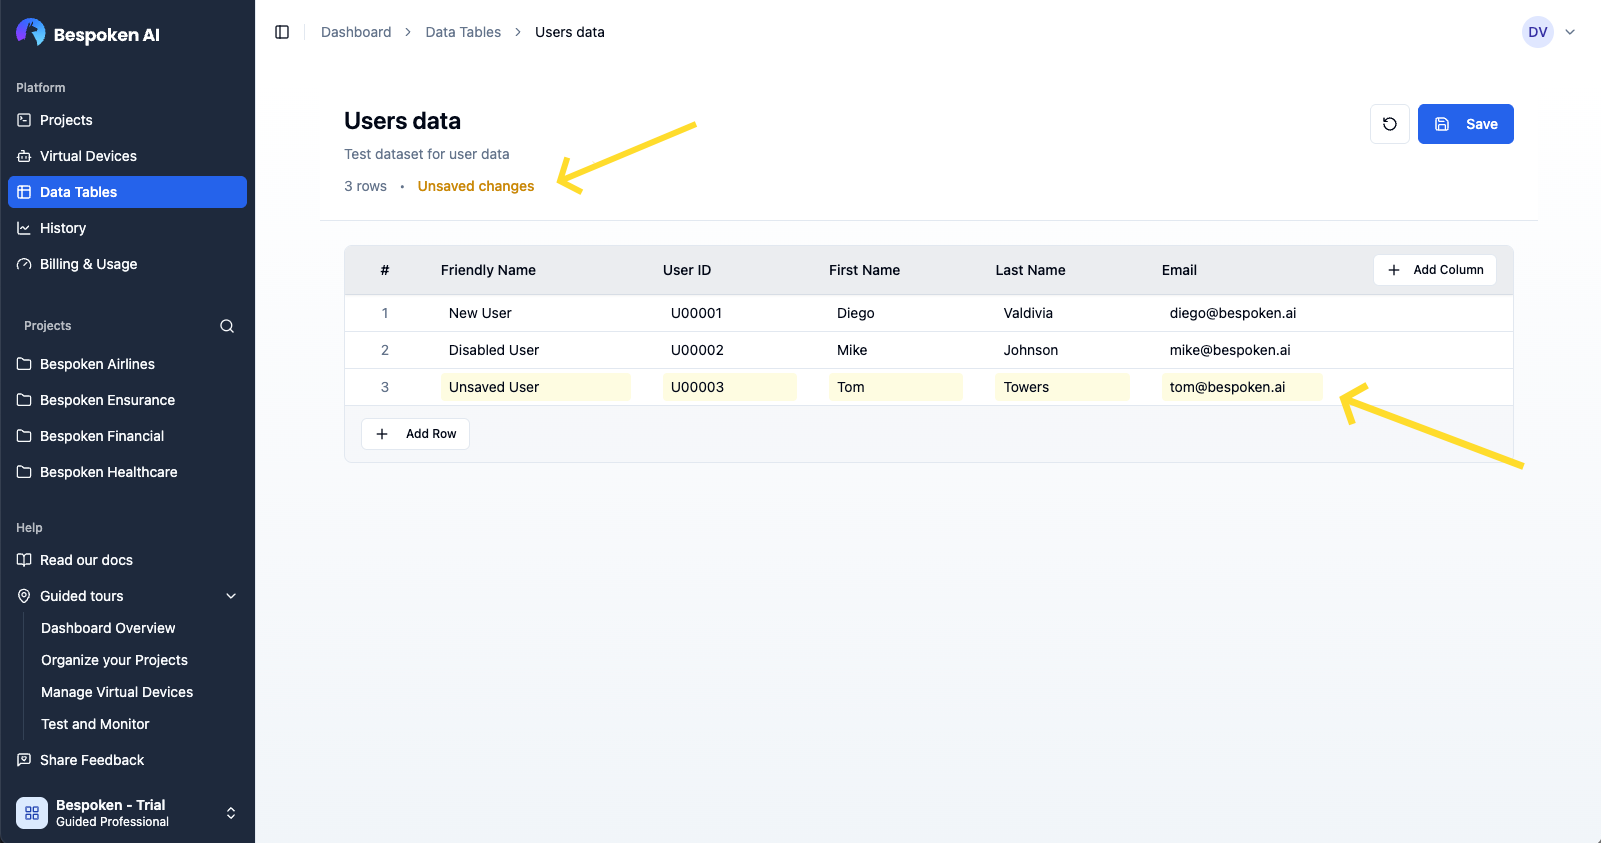Click the Add Column button

[x=1434, y=270]
